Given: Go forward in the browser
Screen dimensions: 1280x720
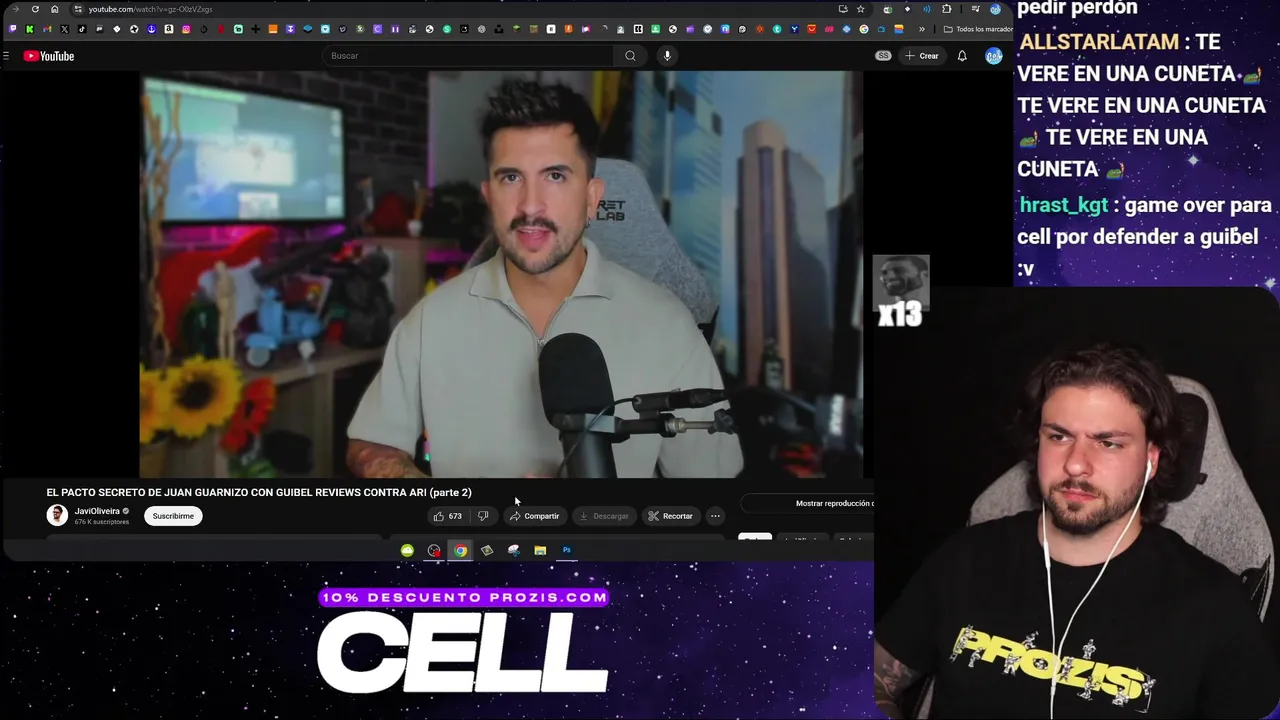Looking at the screenshot, I should tap(15, 9).
